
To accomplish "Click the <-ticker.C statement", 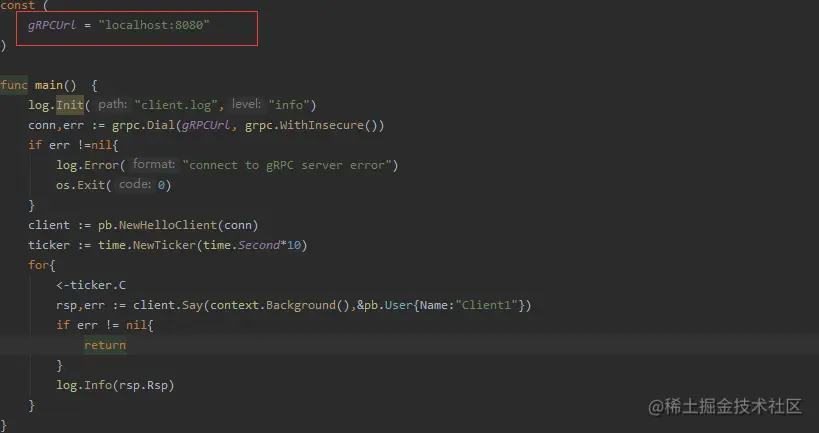I will [91, 285].
